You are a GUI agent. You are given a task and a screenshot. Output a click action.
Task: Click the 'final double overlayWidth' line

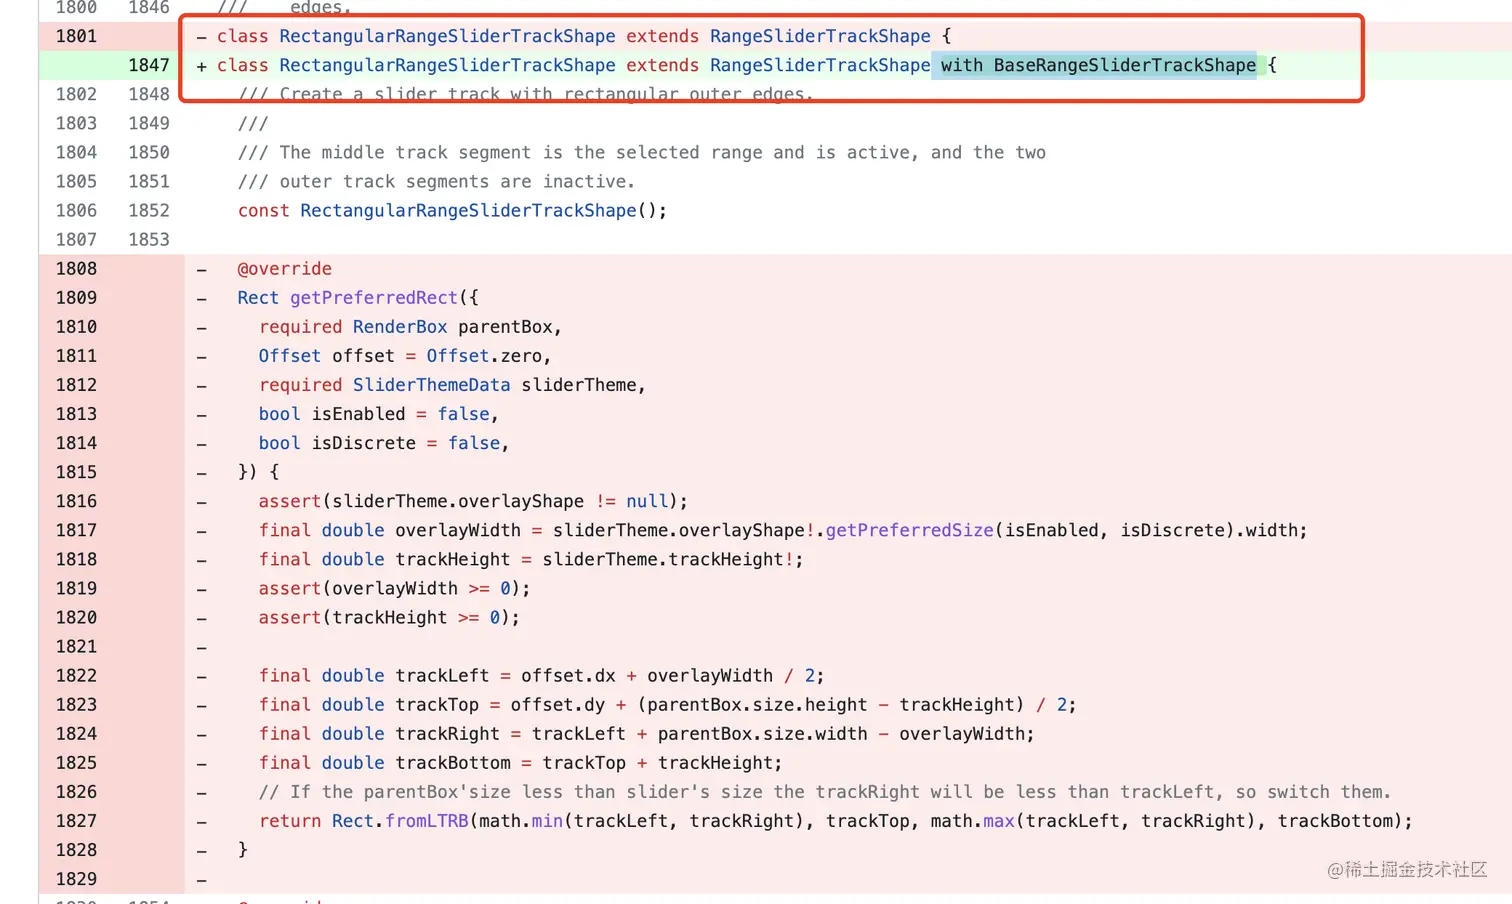tap(783, 530)
